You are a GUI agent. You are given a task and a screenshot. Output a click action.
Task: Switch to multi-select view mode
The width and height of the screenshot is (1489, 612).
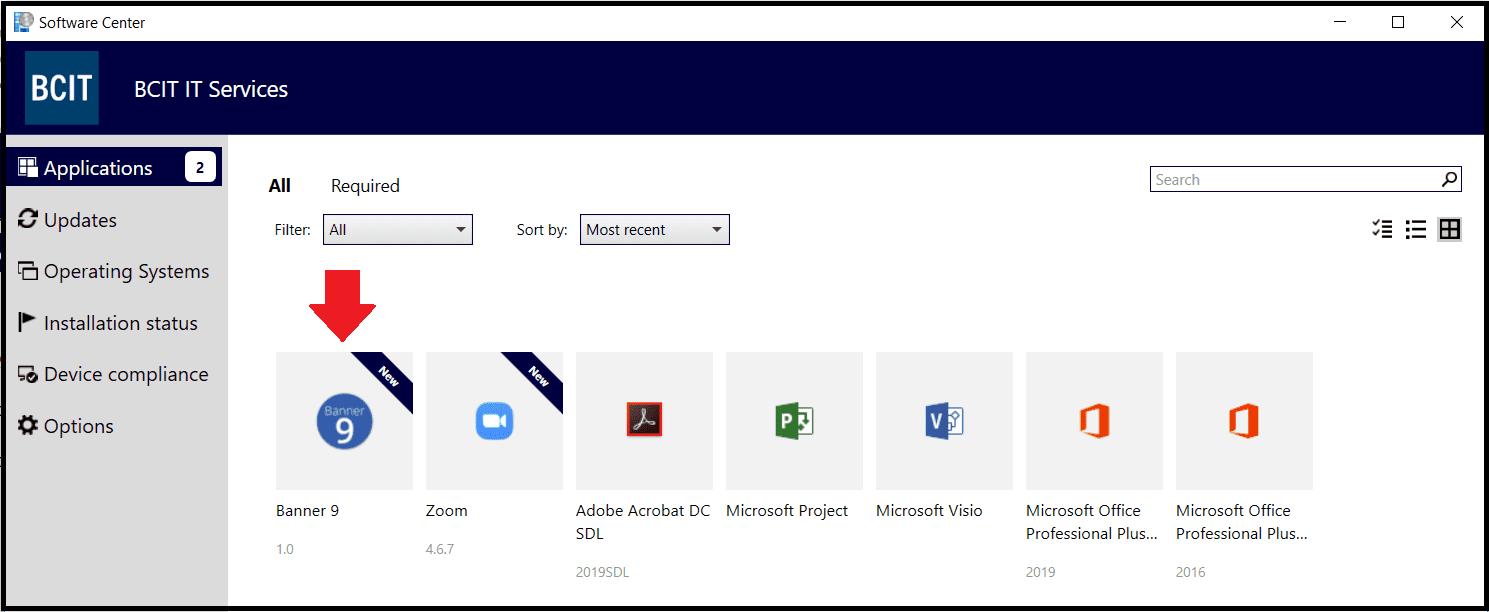pos(1382,229)
